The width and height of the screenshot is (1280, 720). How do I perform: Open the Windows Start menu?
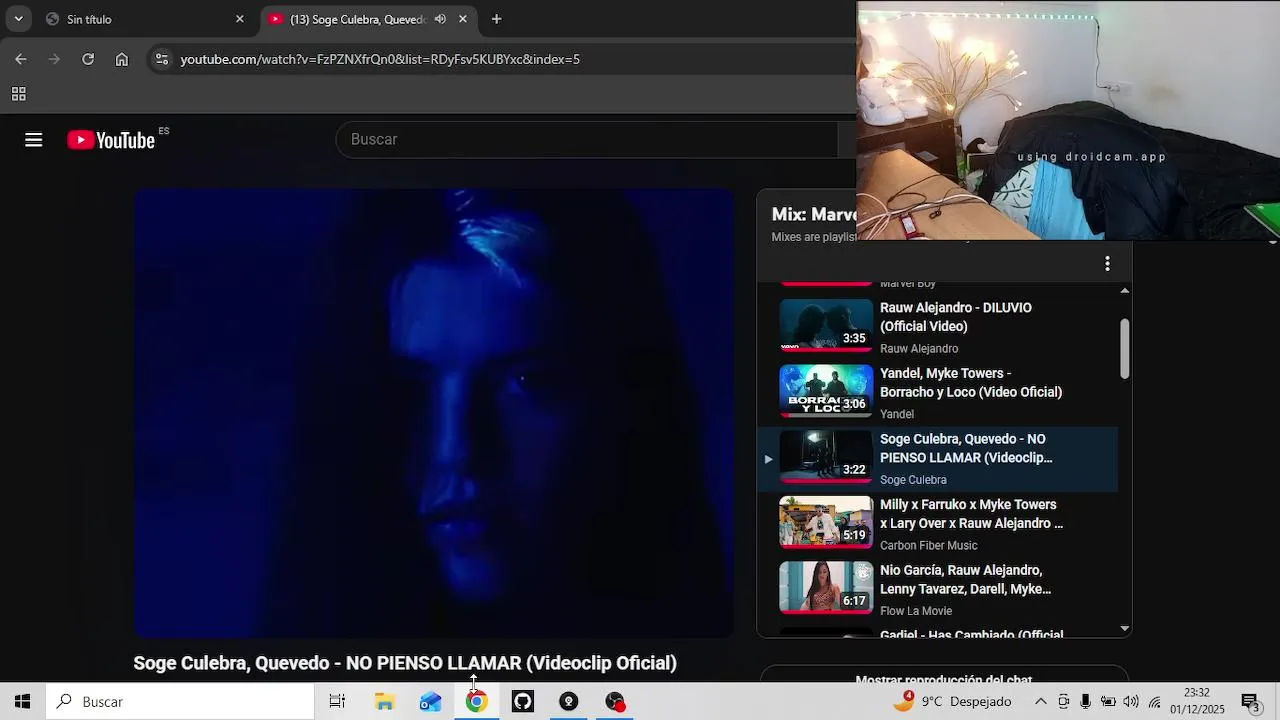(22, 702)
